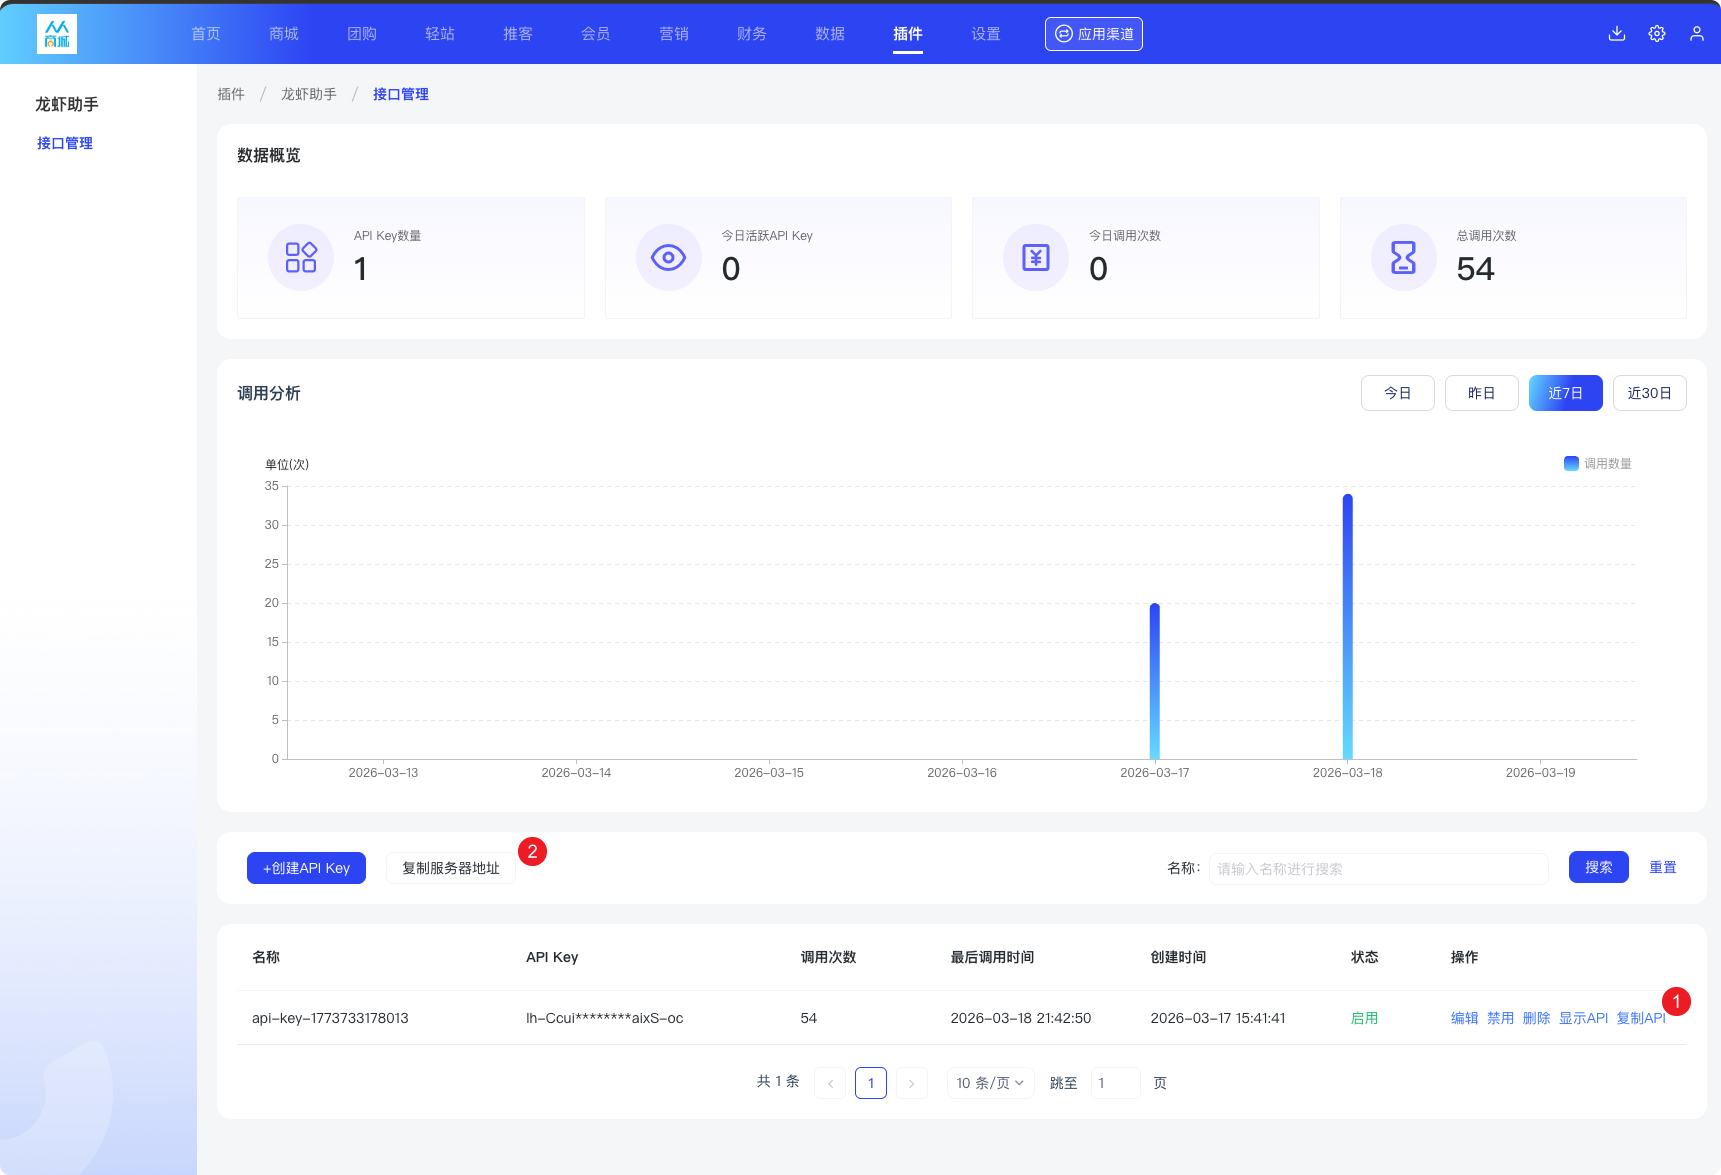Click the 应用渠道 button
Viewport: 1721px width, 1175px height.
(x=1094, y=34)
